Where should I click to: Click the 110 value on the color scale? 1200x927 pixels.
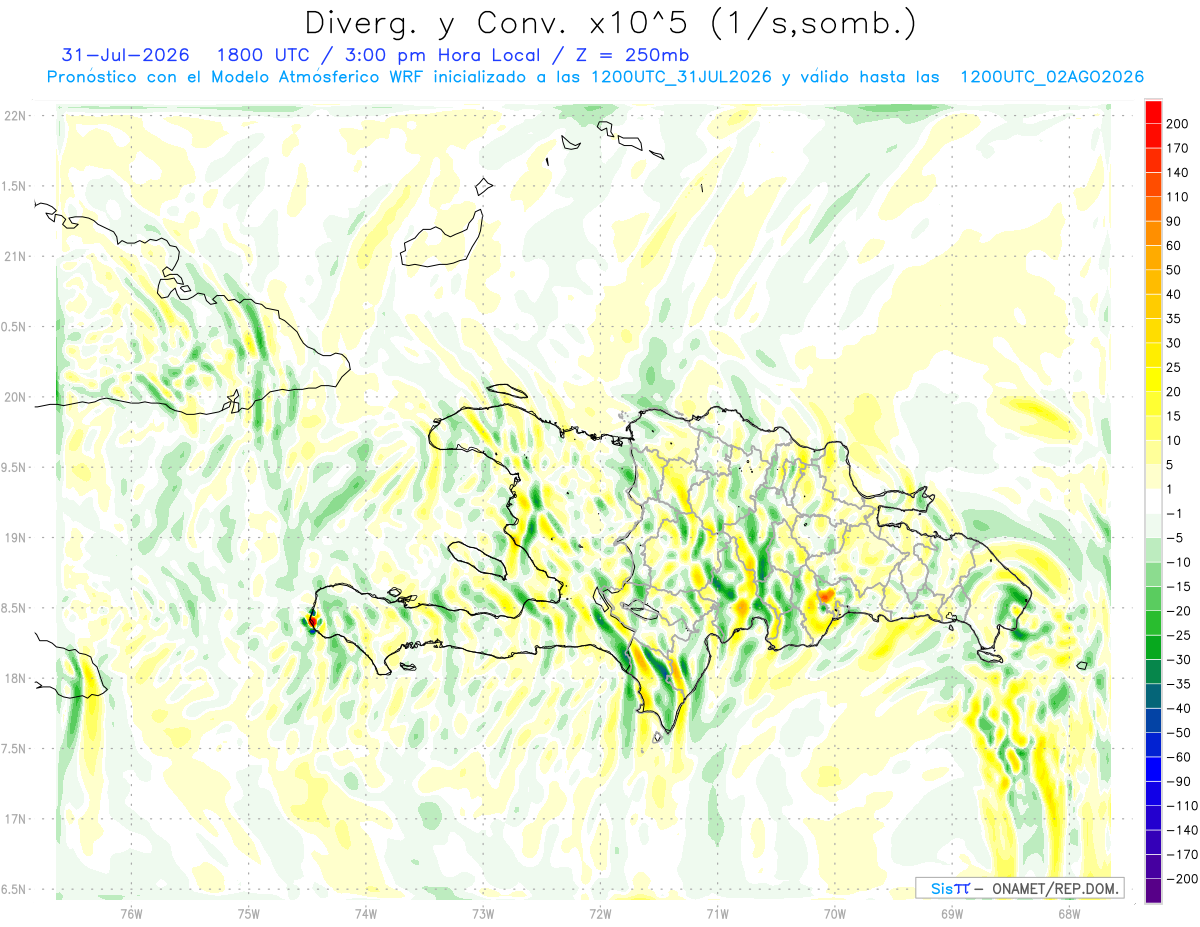(x=1177, y=197)
